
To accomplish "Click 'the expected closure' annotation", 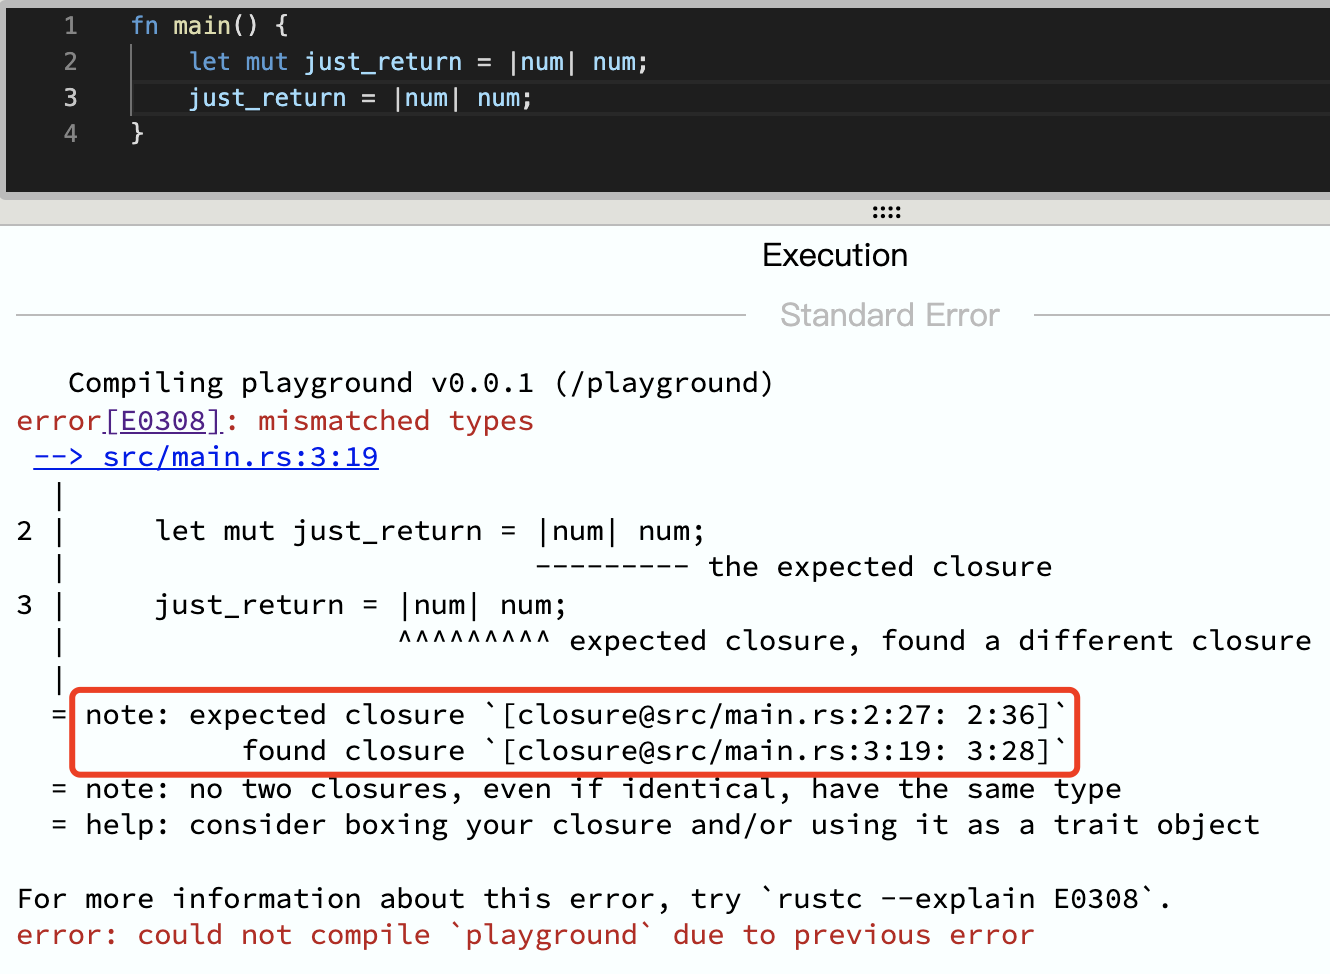I will [880, 567].
